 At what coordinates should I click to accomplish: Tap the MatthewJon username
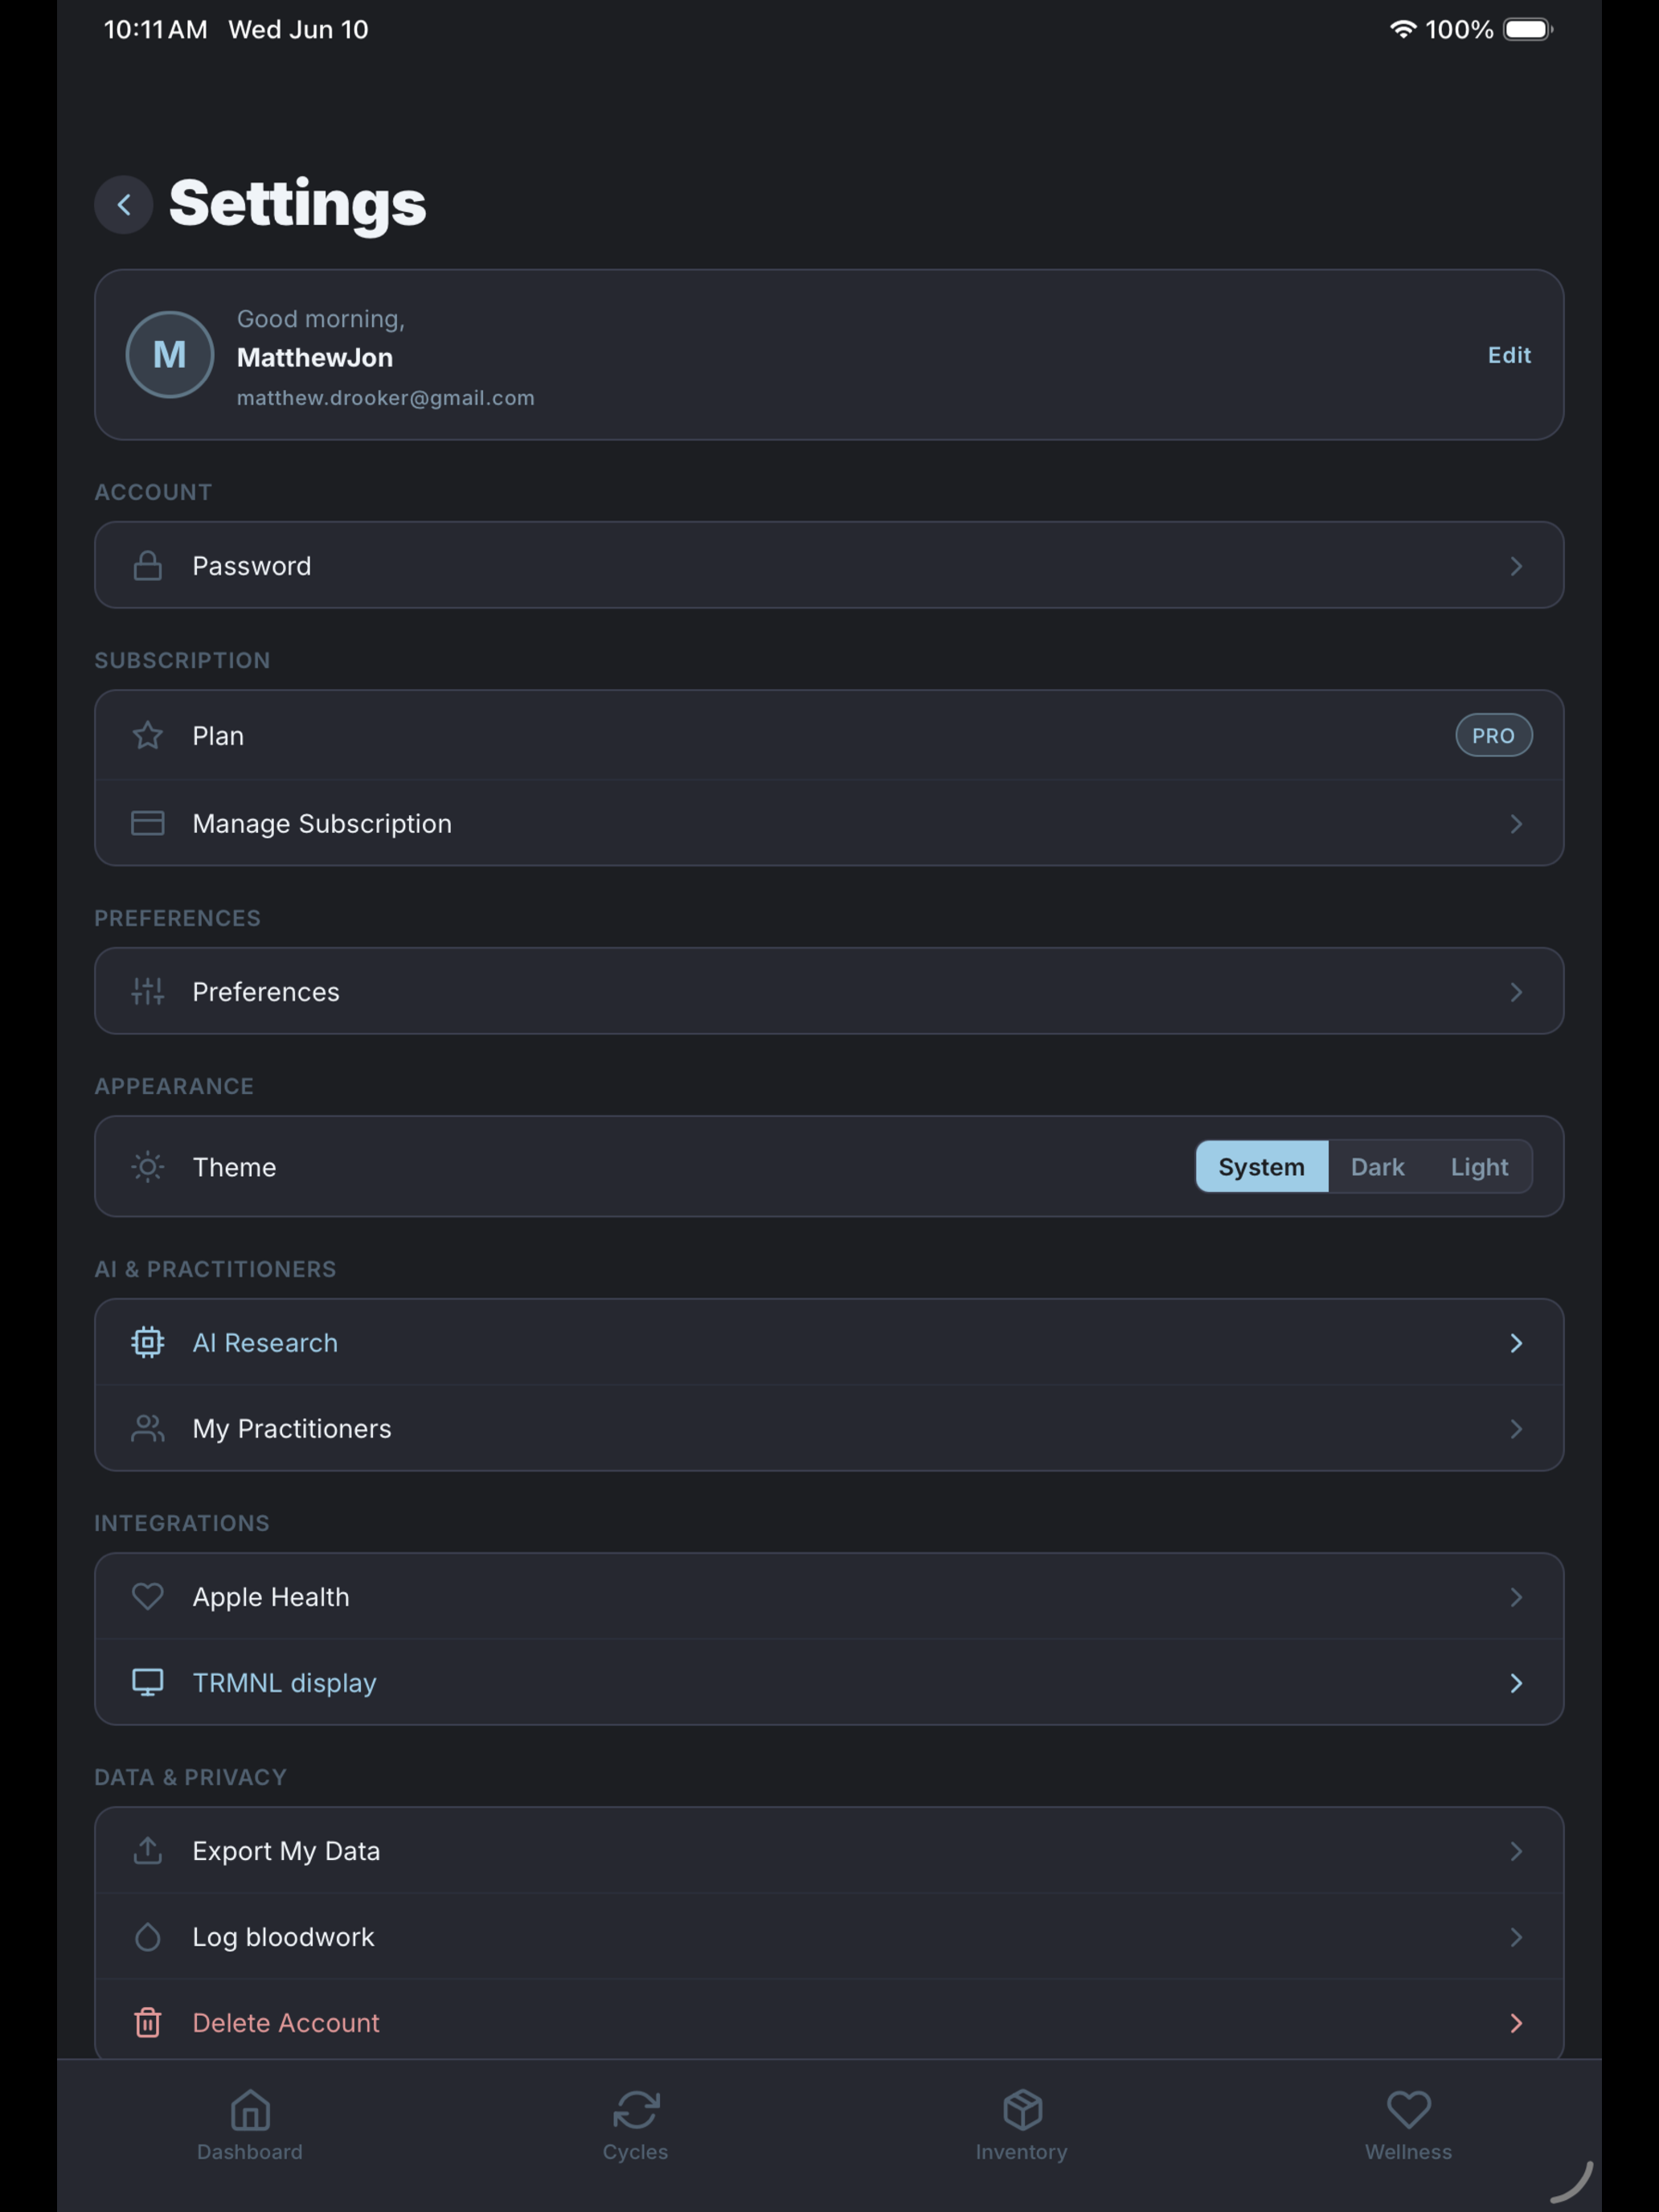(x=315, y=357)
